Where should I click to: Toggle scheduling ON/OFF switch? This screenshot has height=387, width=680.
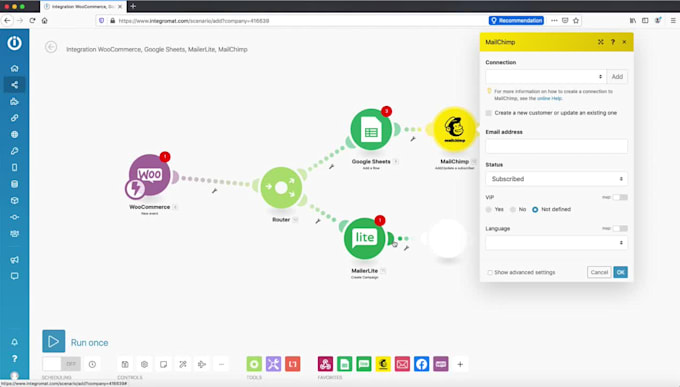62,364
